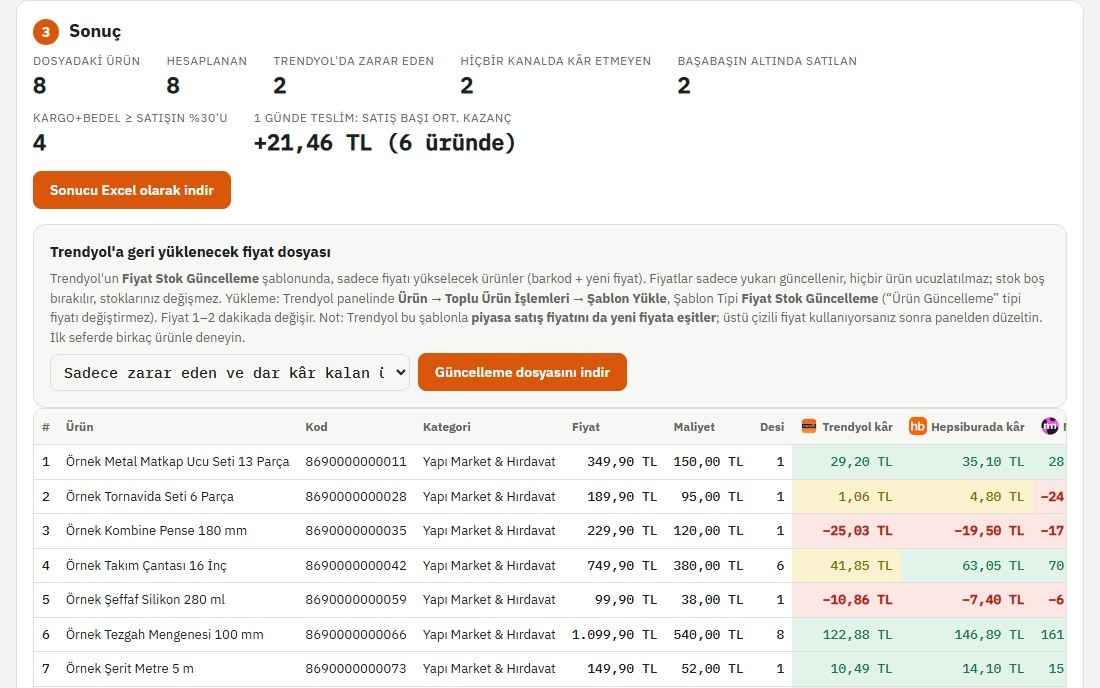Click the cost value '38,00 TL'

[x=712, y=600]
